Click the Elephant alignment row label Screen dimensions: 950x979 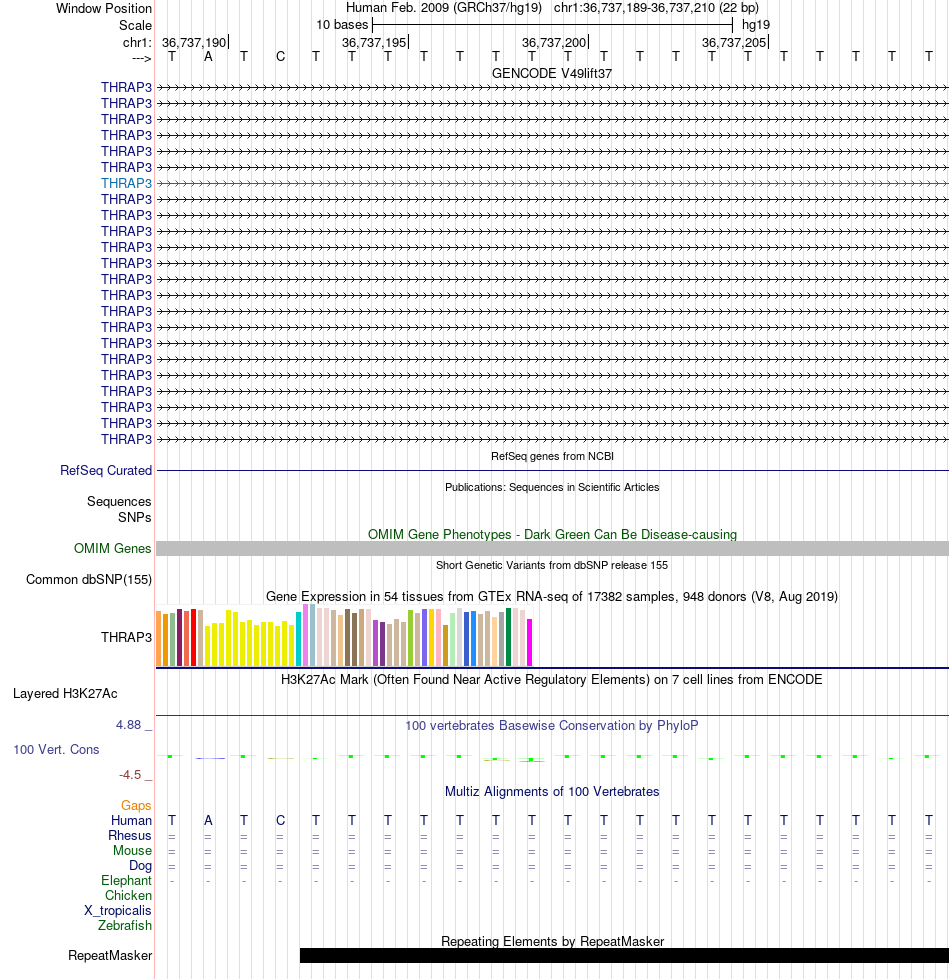(x=126, y=881)
